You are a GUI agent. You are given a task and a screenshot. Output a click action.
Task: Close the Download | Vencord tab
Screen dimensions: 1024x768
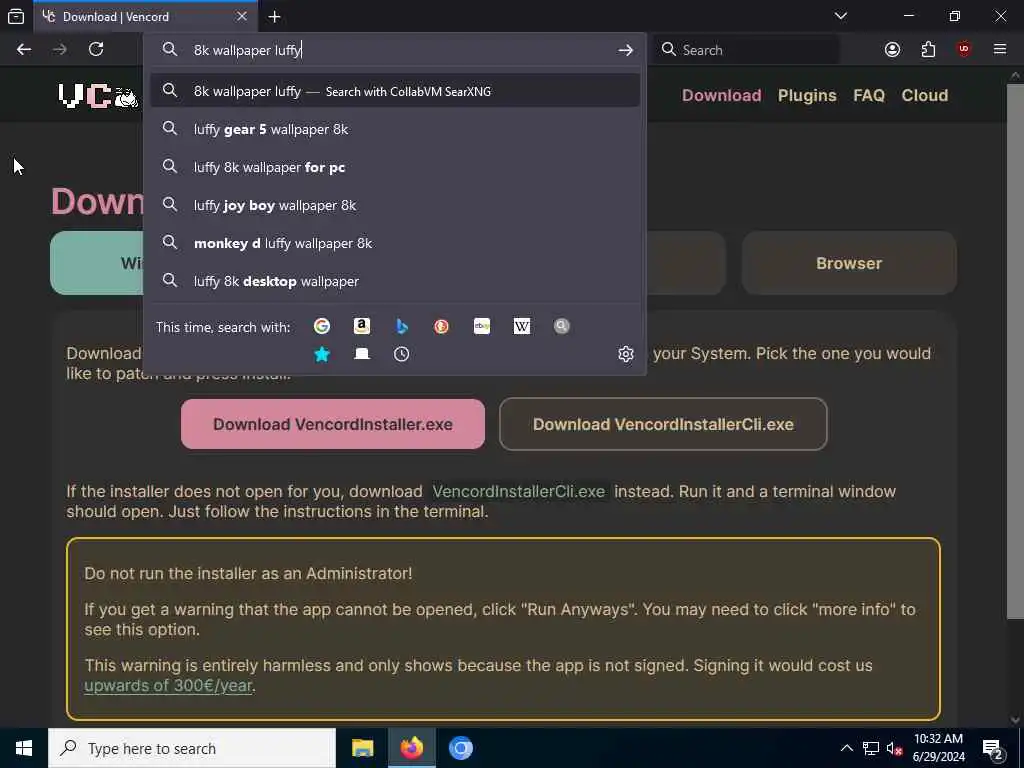click(242, 16)
